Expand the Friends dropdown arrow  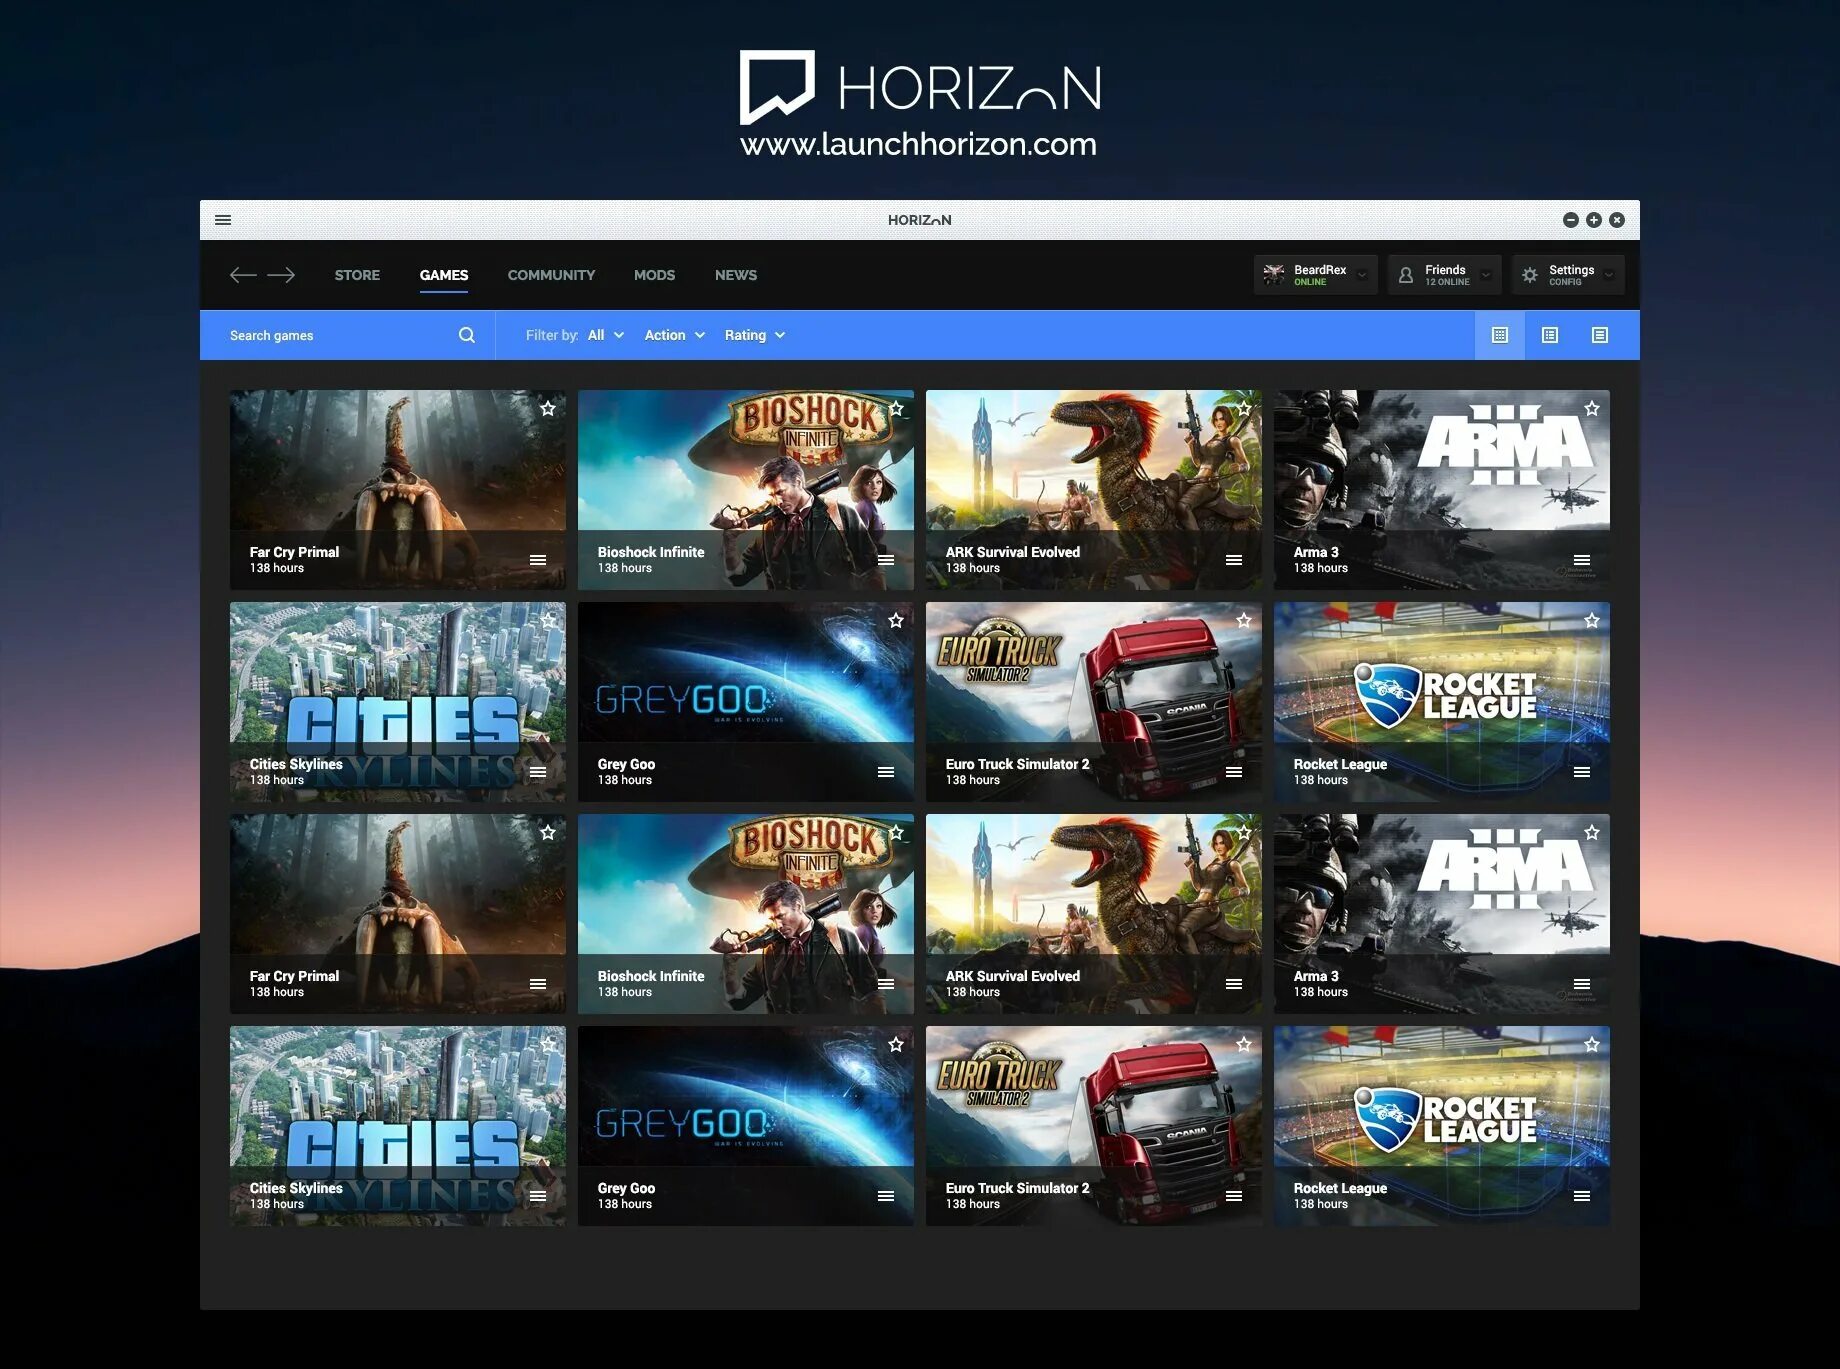click(1486, 275)
